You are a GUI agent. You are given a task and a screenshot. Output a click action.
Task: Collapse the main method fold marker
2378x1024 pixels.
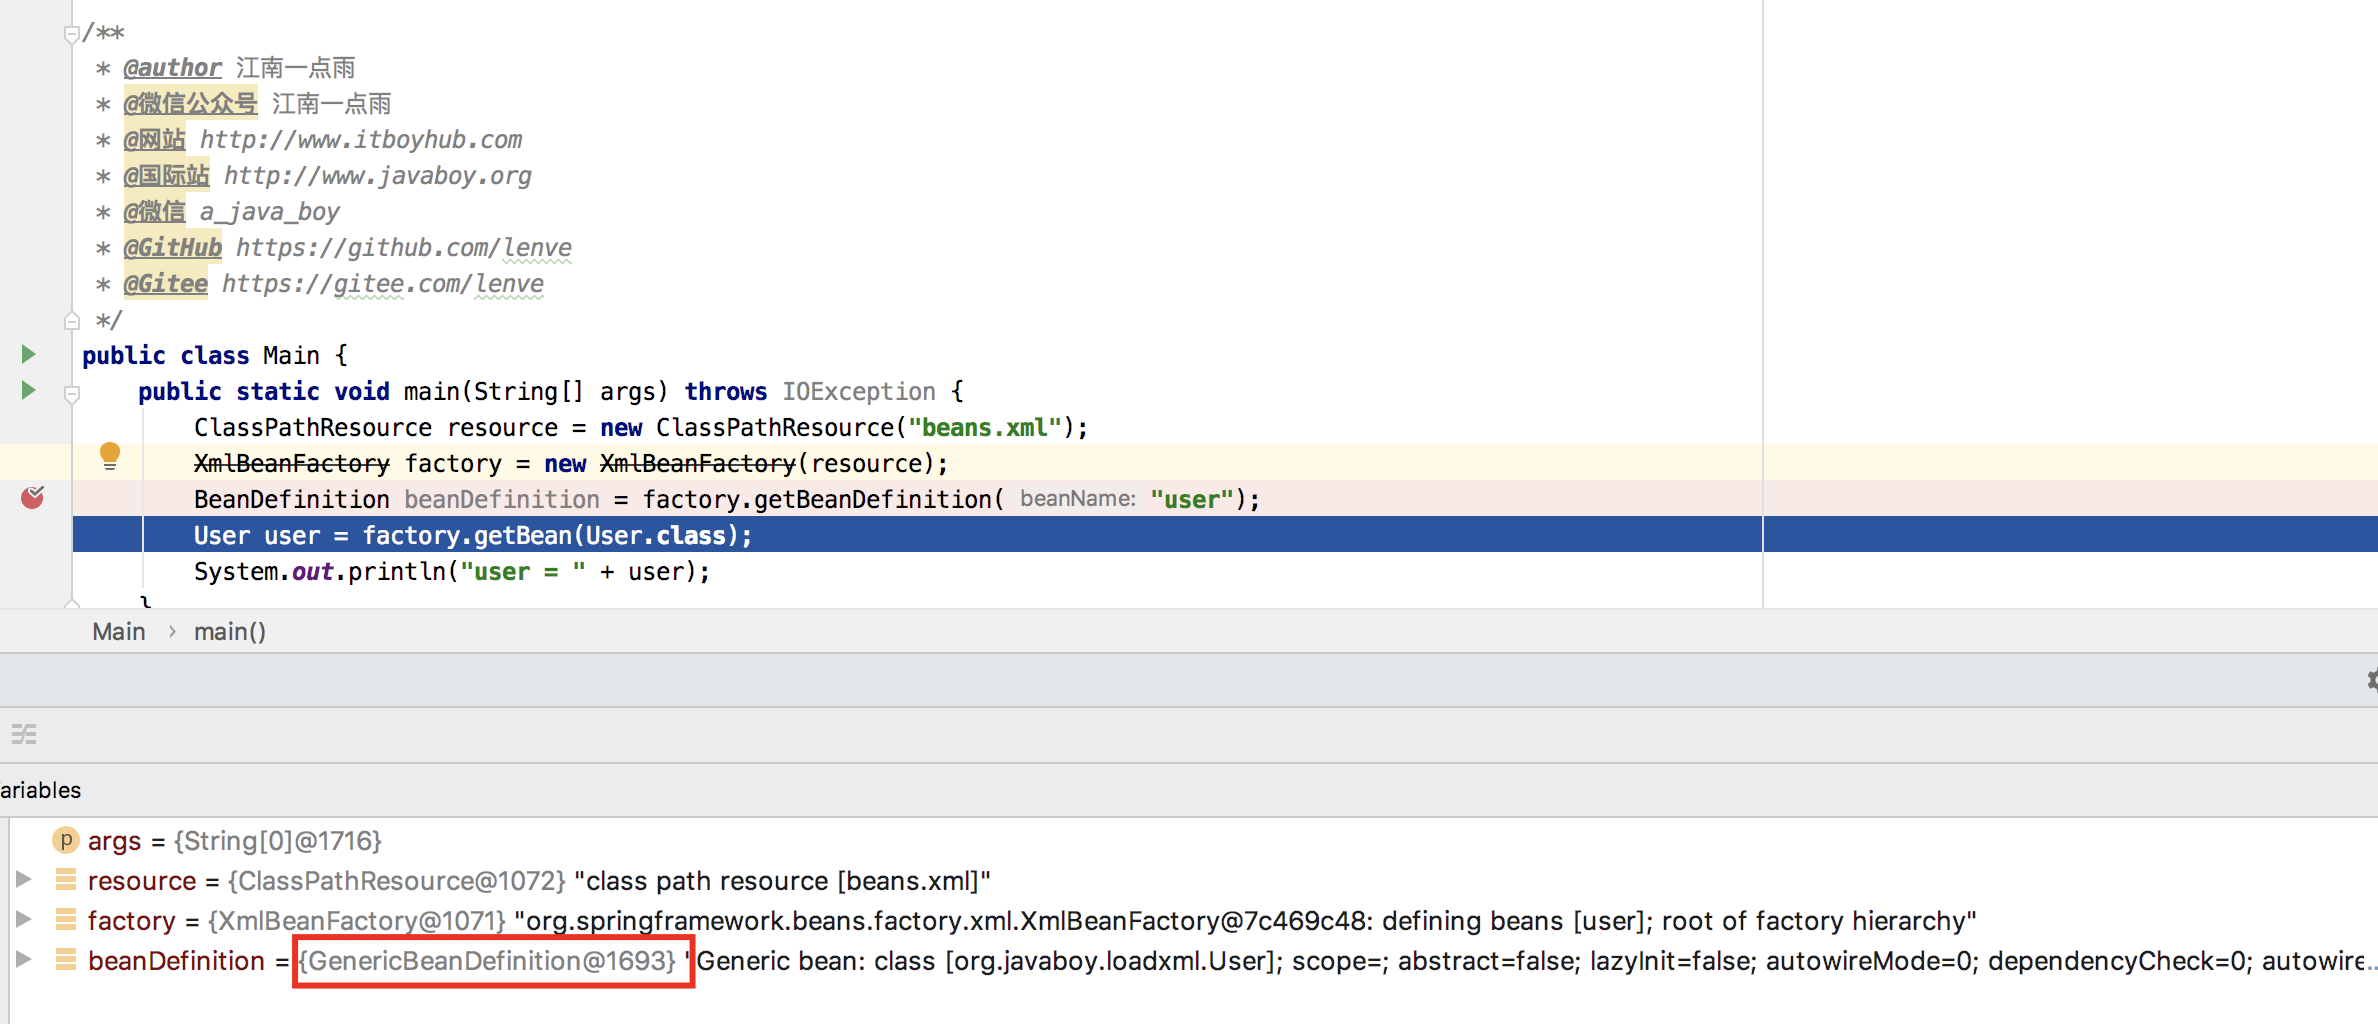pos(71,394)
